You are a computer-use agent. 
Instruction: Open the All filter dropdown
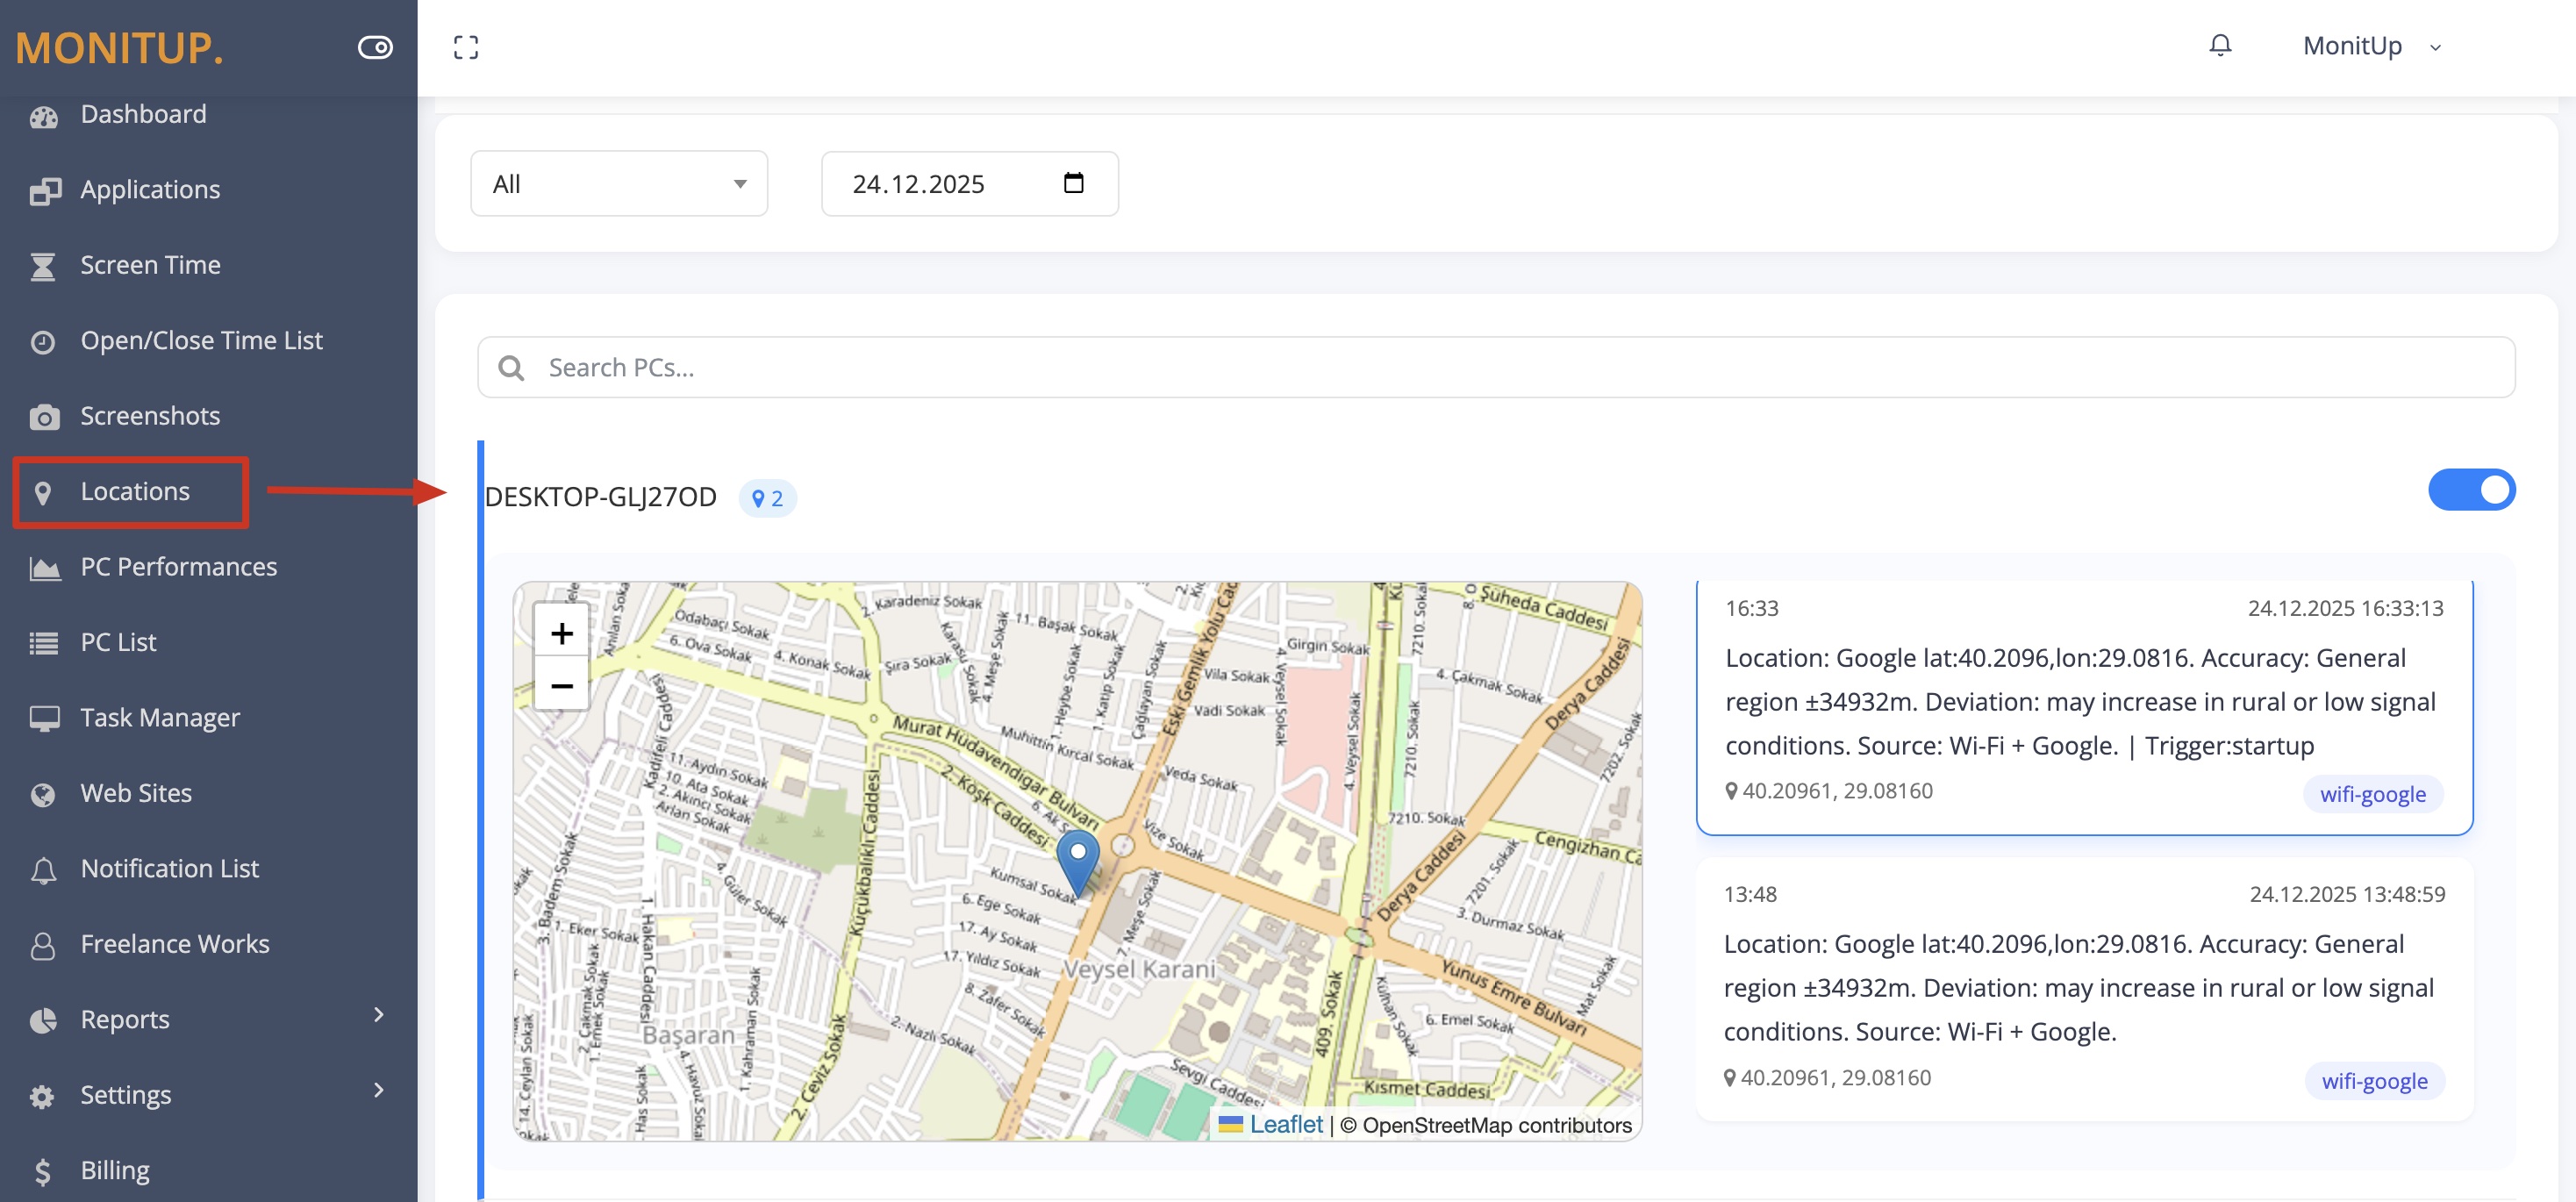[x=619, y=184]
